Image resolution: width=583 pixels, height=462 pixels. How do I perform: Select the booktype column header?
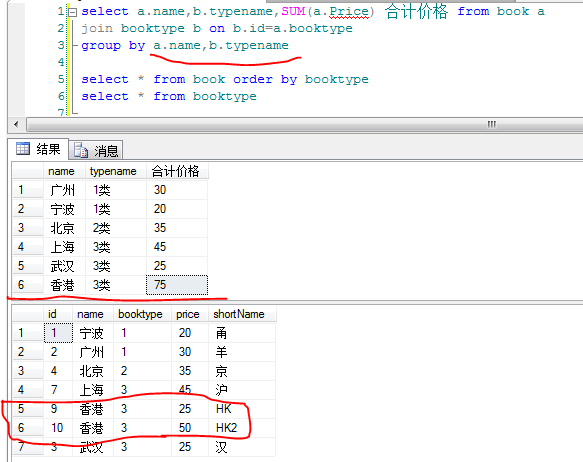[142, 314]
